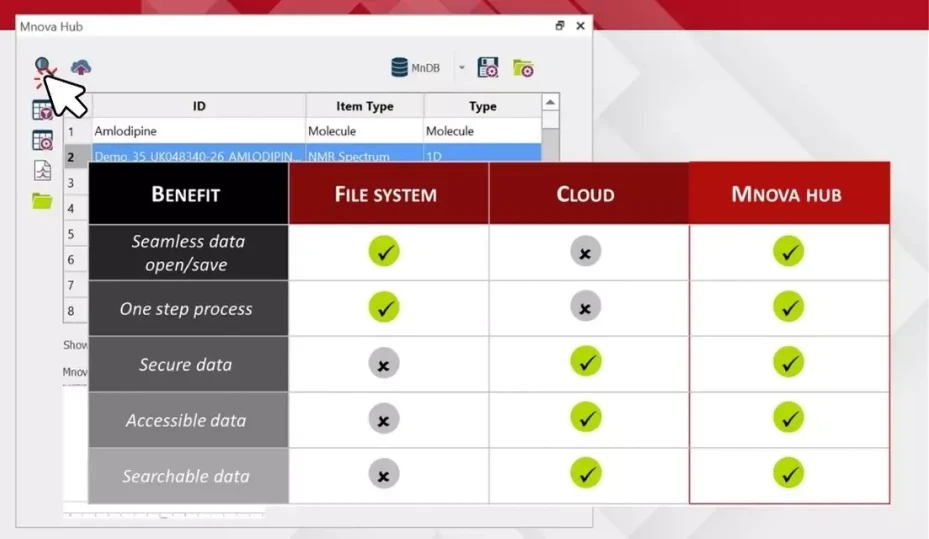Image resolution: width=929 pixels, height=539 pixels.
Task: Click the table scrollbar up arrow
Action: [x=550, y=102]
